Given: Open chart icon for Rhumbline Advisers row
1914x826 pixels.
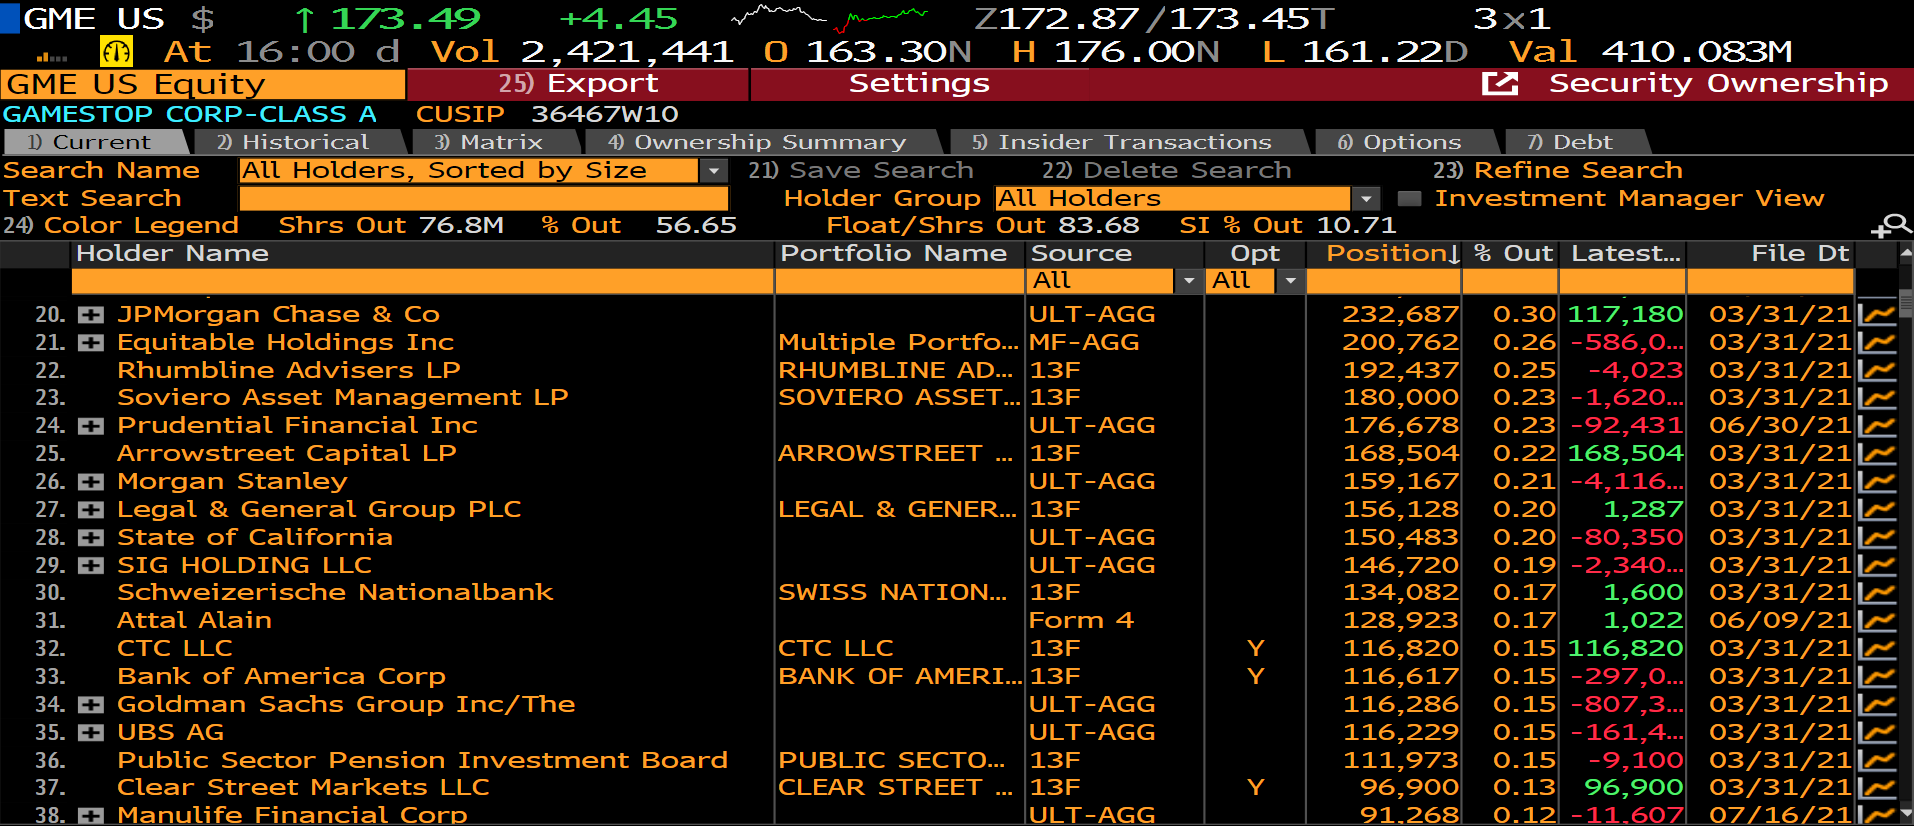Looking at the screenshot, I should pyautogui.click(x=1877, y=370).
